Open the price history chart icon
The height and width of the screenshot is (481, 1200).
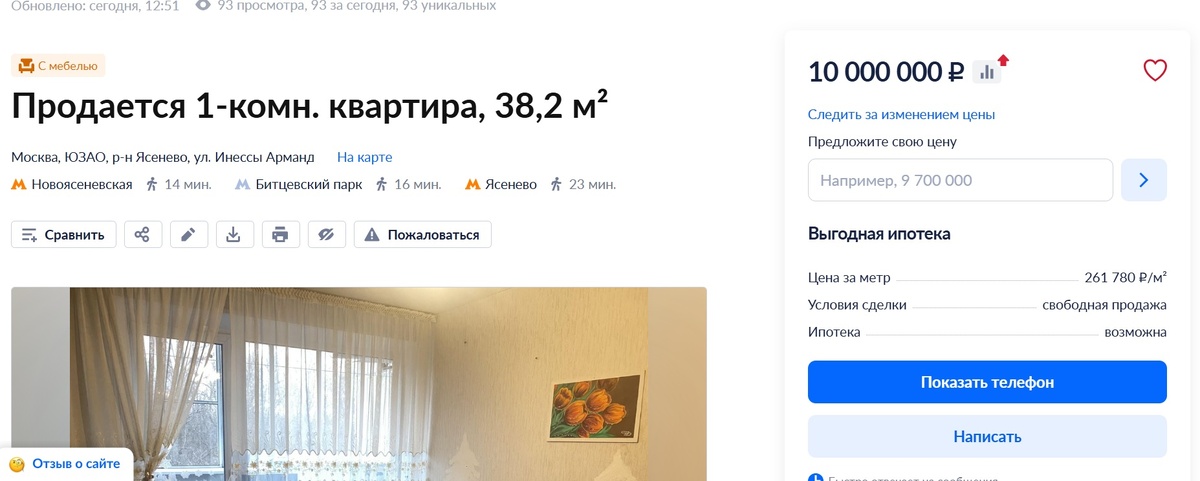point(987,72)
